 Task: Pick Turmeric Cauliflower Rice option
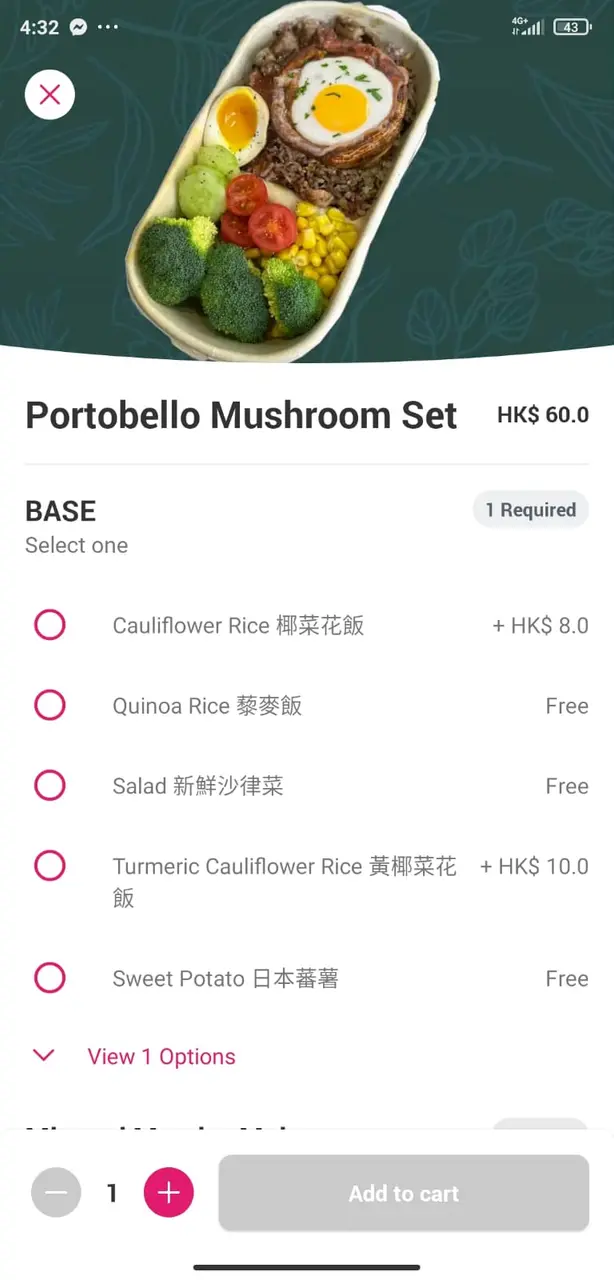pyautogui.click(x=50, y=865)
